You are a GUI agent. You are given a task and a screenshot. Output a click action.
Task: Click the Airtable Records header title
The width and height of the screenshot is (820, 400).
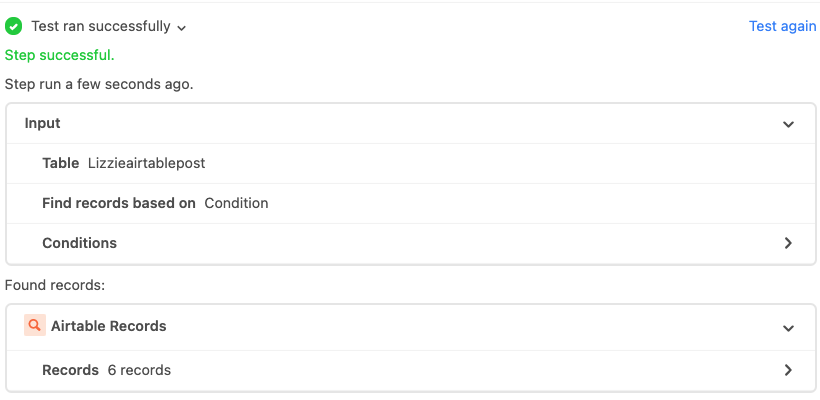tap(109, 326)
